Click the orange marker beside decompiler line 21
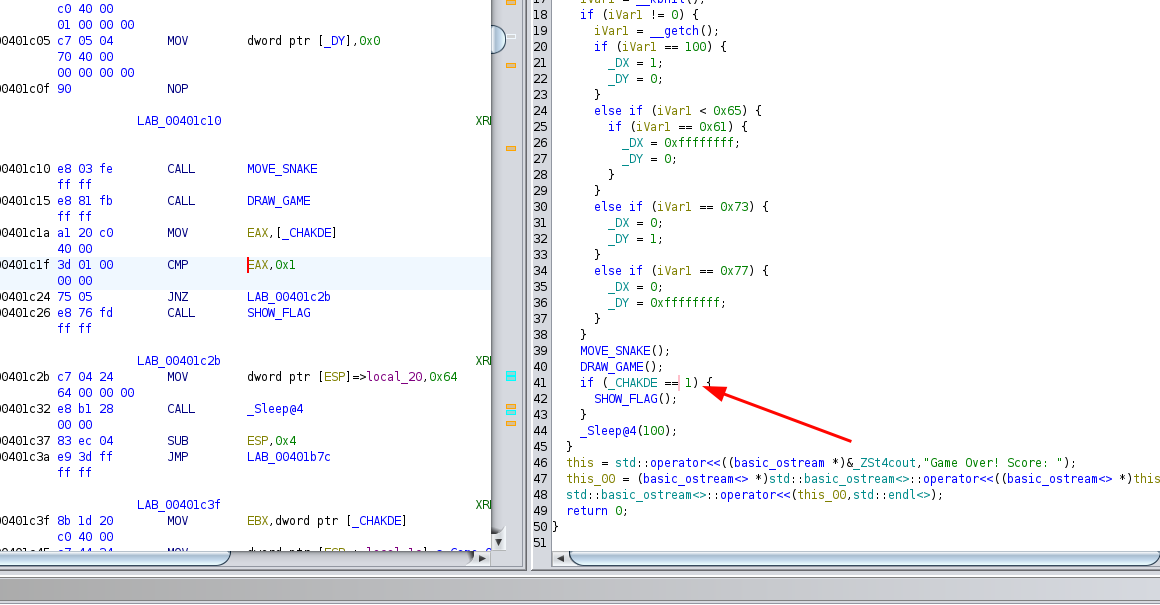The height and width of the screenshot is (605, 1160). [x=510, y=65]
